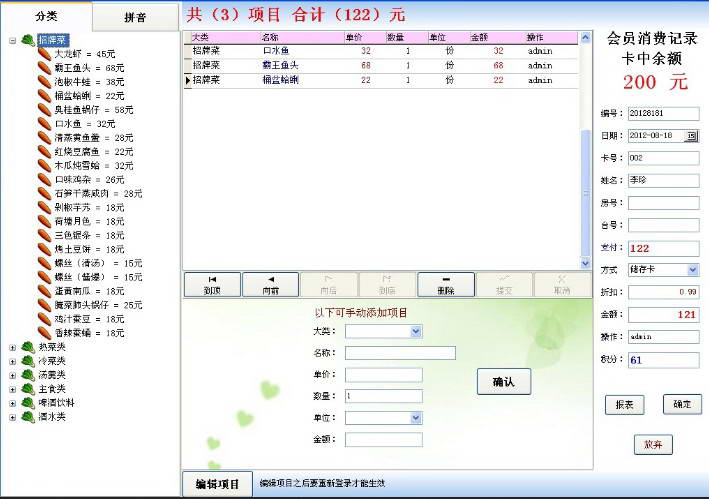Open the 方式 payment method dropdown
709x499 pixels.
pos(692,270)
